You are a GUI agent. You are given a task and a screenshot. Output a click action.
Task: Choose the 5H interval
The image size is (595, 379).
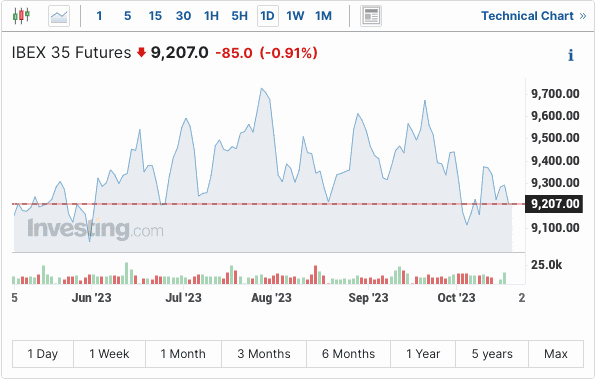[239, 16]
